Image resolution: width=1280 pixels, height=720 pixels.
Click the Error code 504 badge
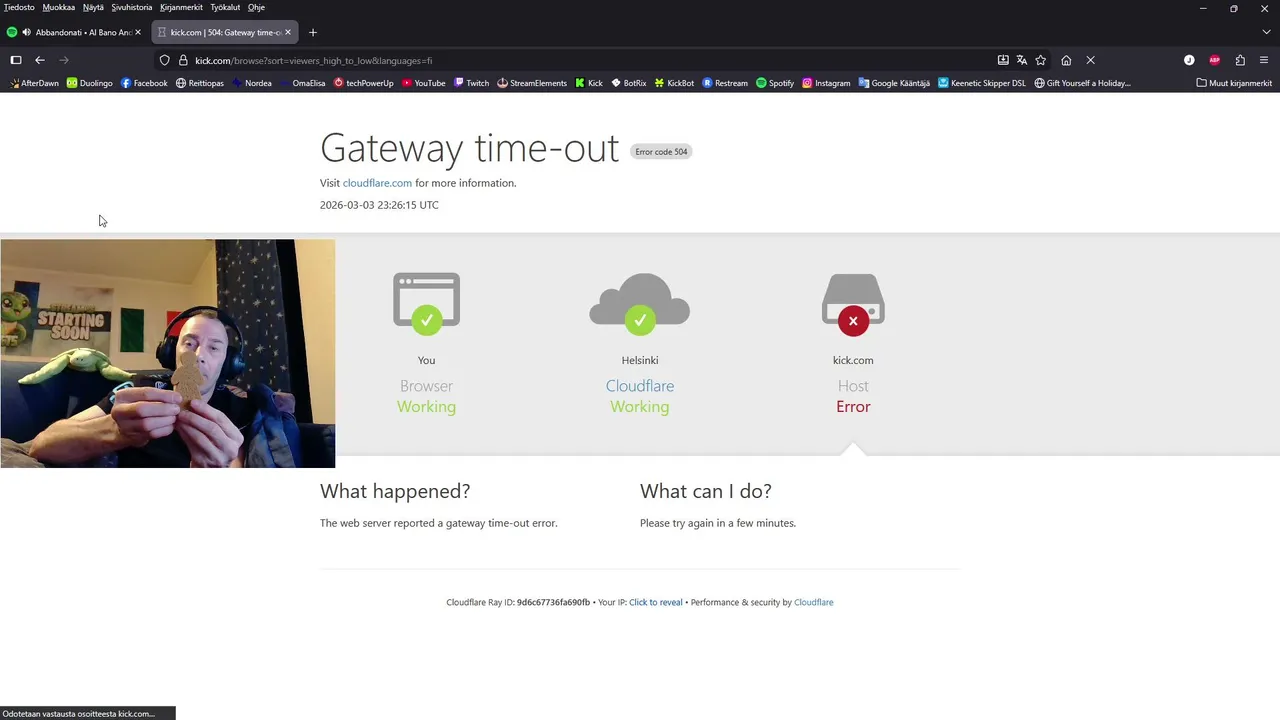[661, 151]
